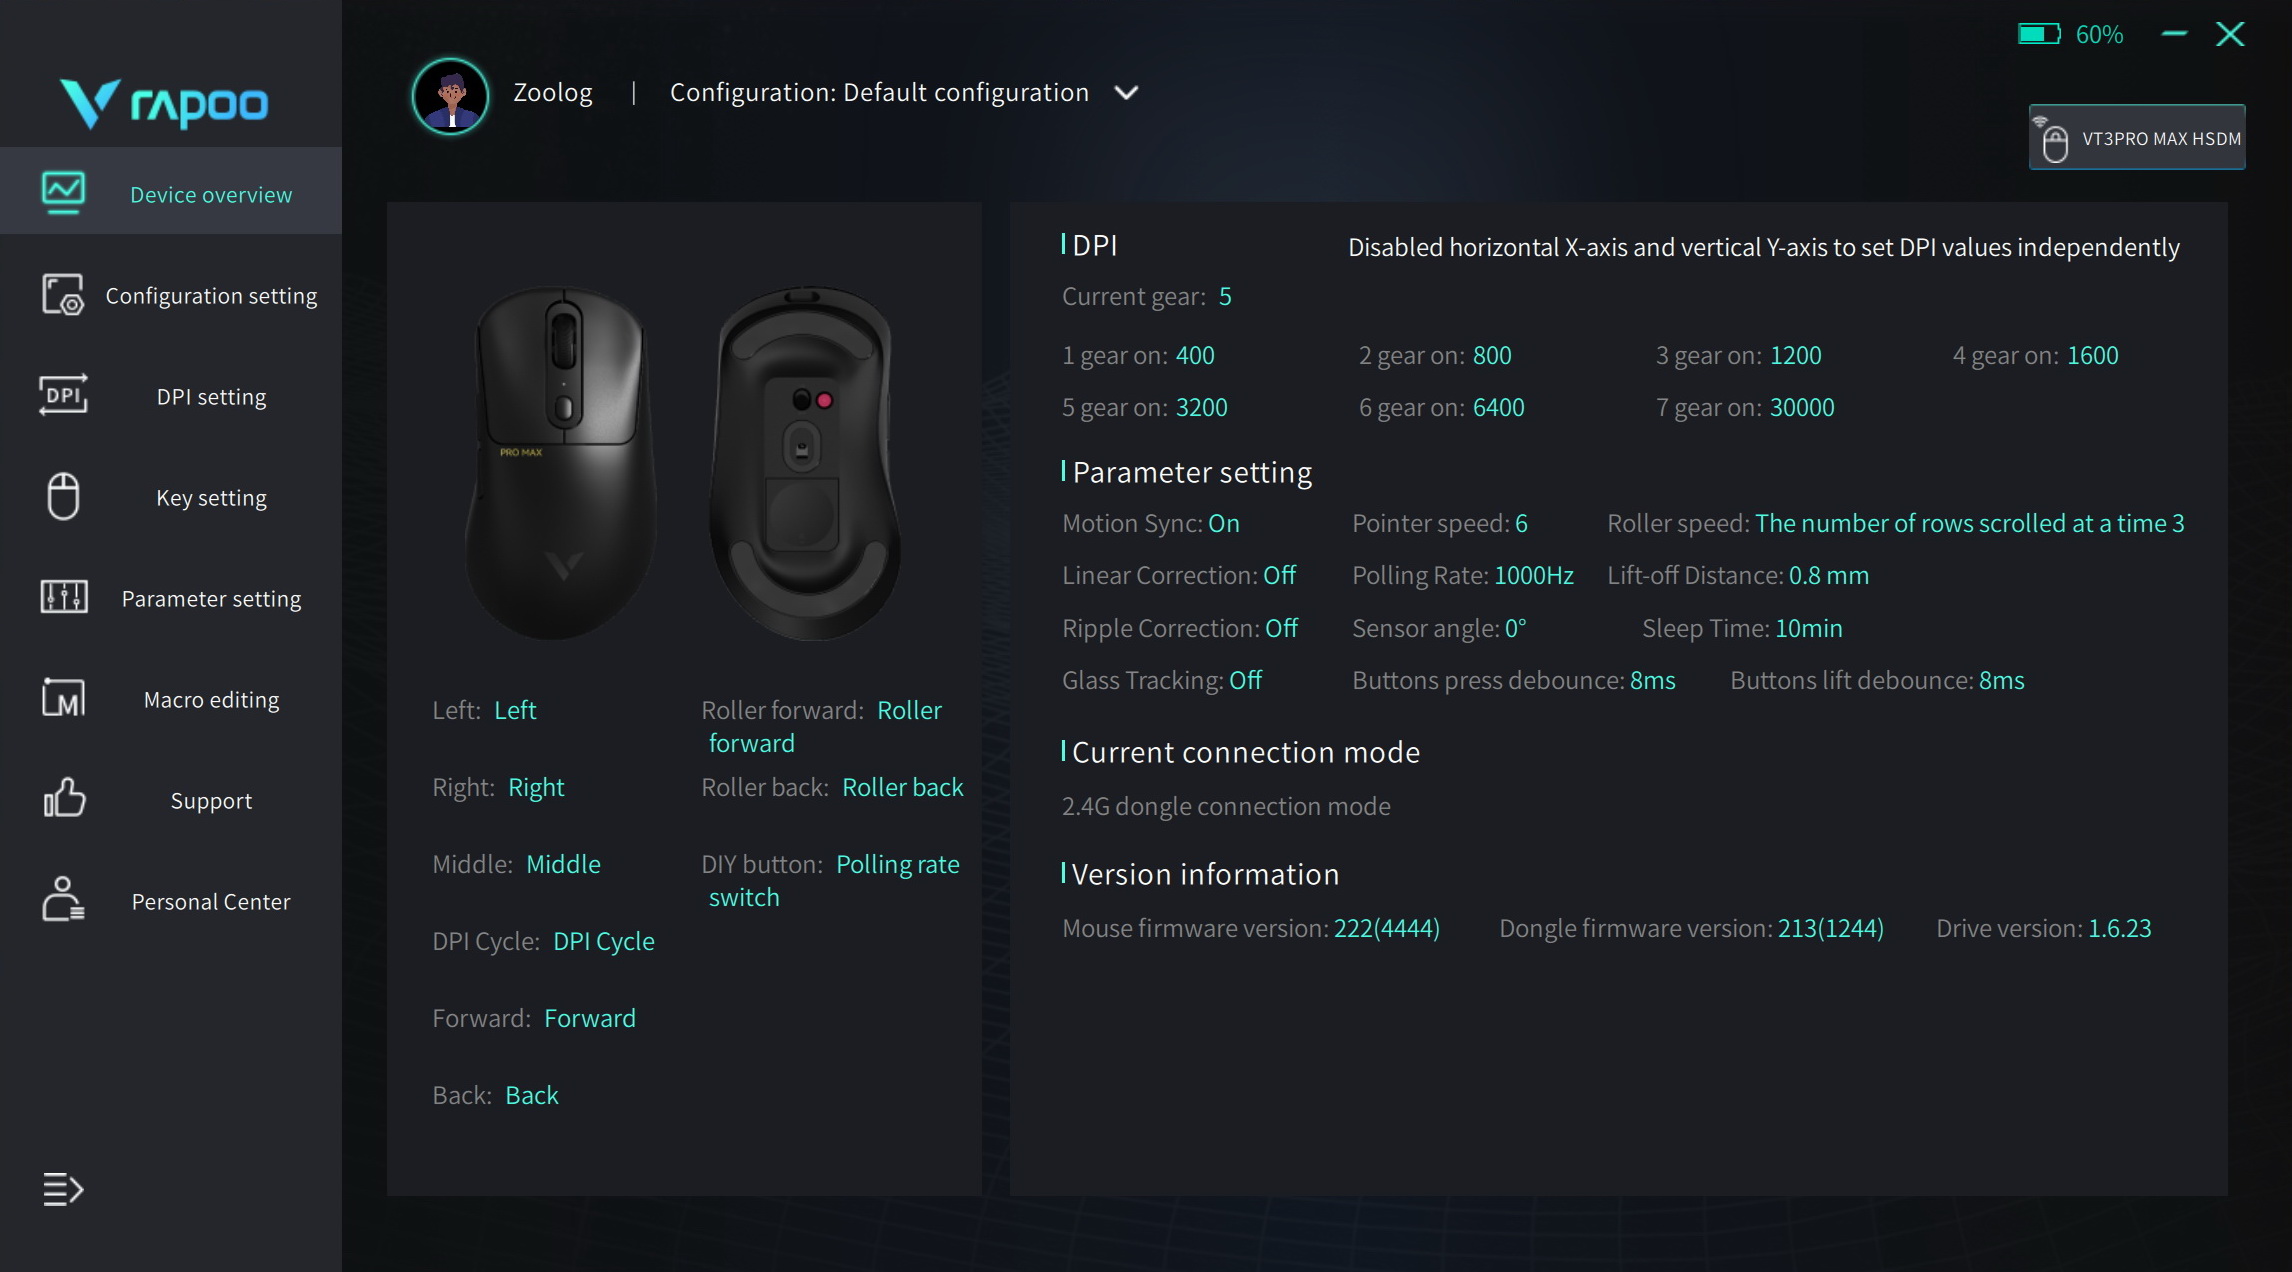Click the Support thumbs-up icon
This screenshot has width=2292, height=1272.
tap(63, 799)
